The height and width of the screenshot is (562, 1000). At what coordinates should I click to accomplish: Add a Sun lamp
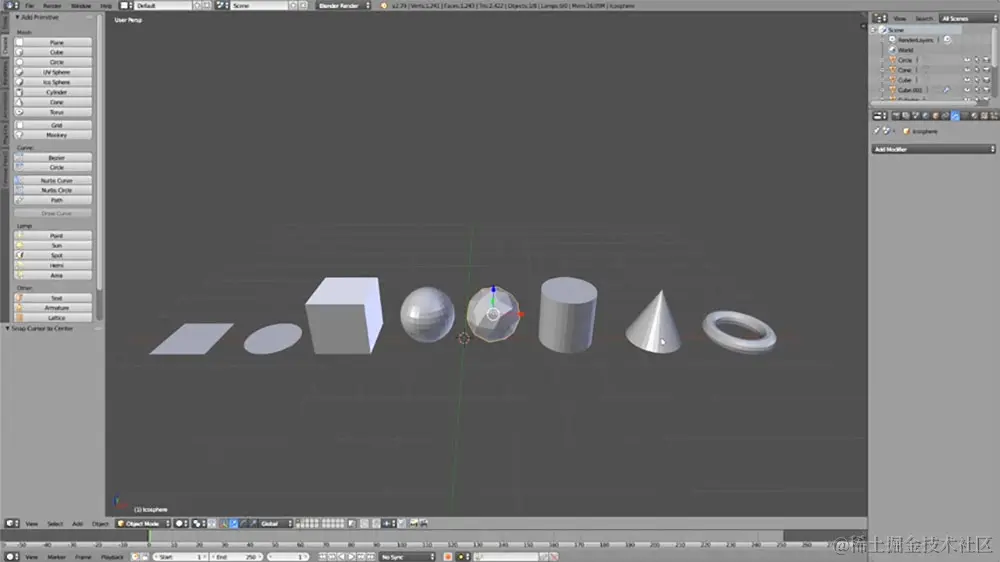point(53,246)
